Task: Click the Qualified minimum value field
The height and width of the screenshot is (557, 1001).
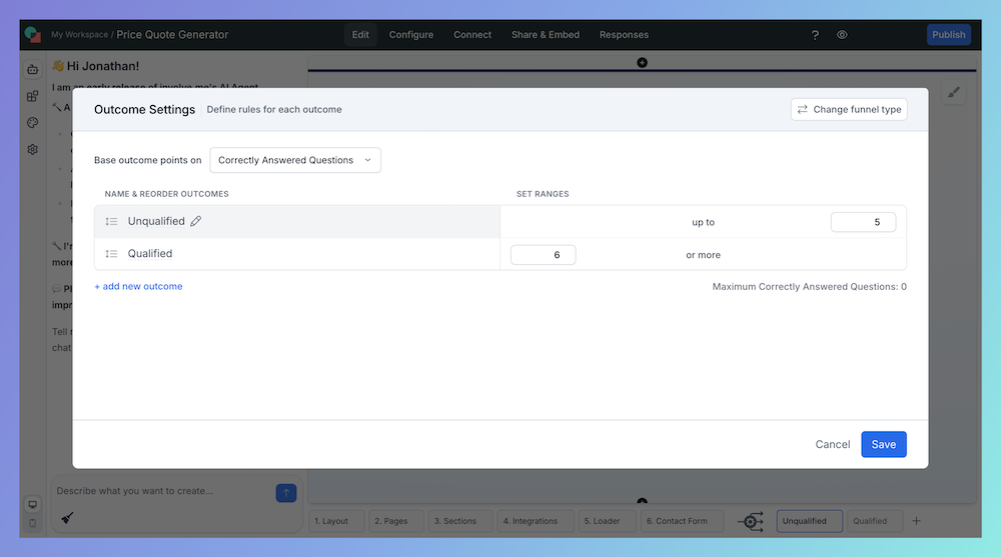Action: pos(543,255)
